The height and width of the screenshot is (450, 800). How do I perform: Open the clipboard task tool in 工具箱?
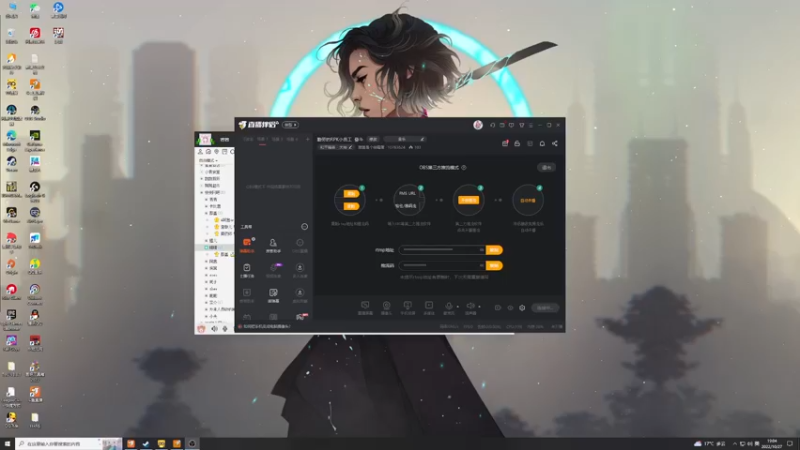click(x=247, y=269)
